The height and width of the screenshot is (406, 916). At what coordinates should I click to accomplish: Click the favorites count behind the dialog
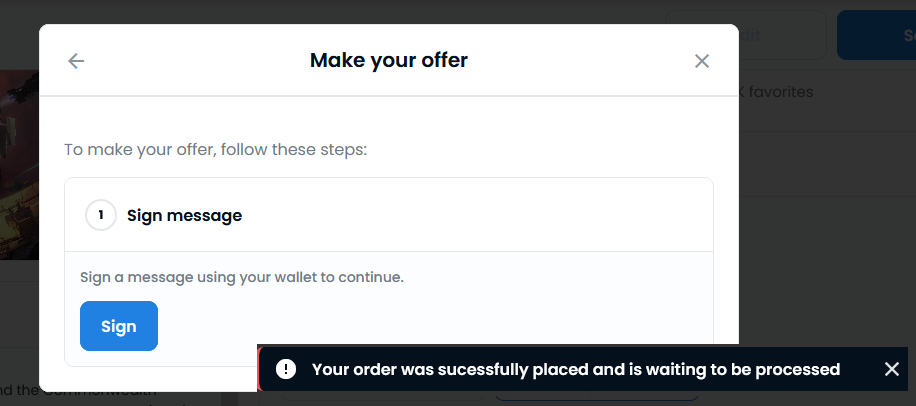point(778,92)
